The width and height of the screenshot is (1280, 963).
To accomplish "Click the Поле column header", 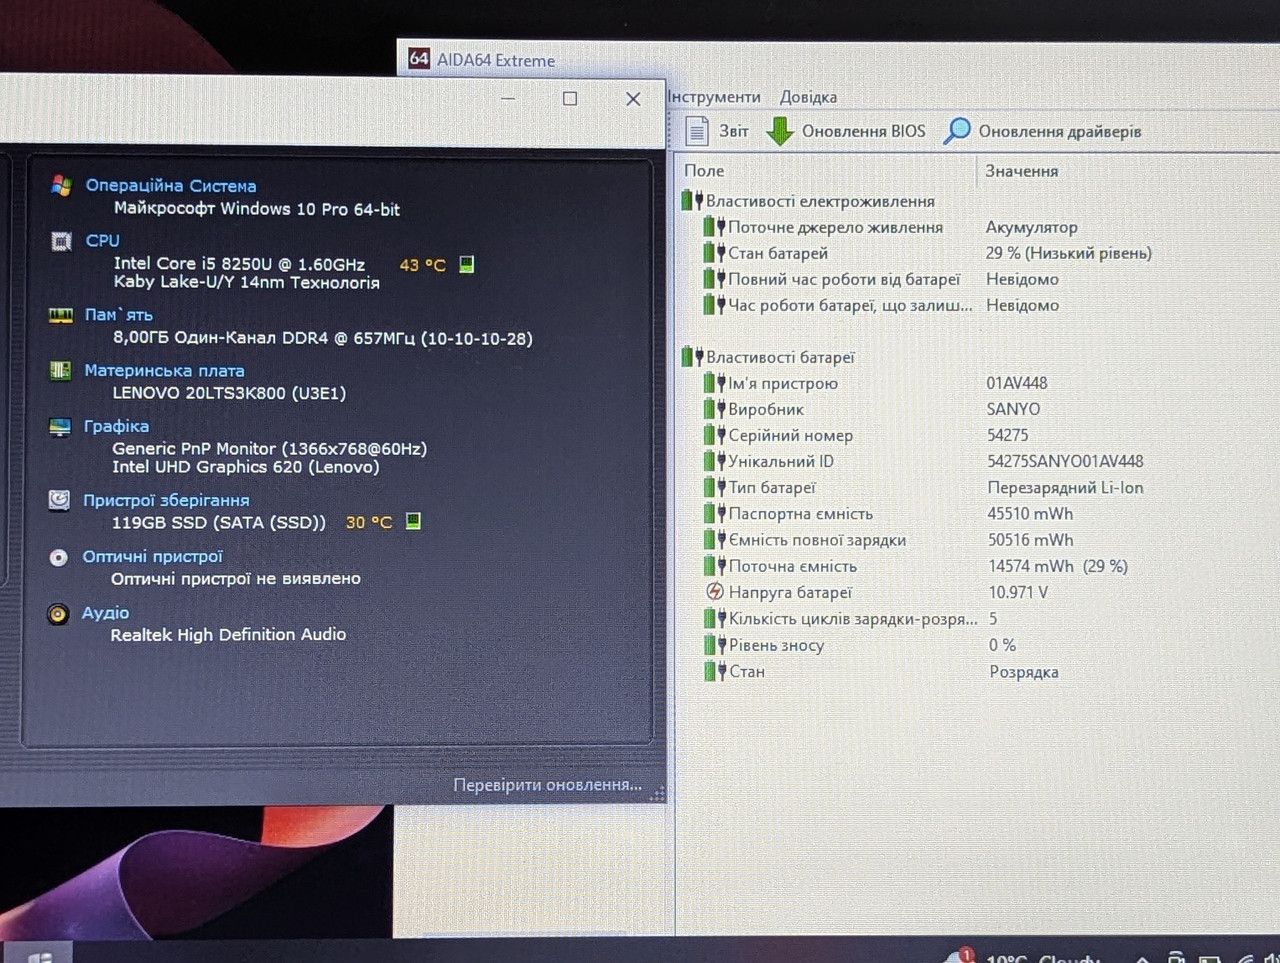I will click(704, 171).
